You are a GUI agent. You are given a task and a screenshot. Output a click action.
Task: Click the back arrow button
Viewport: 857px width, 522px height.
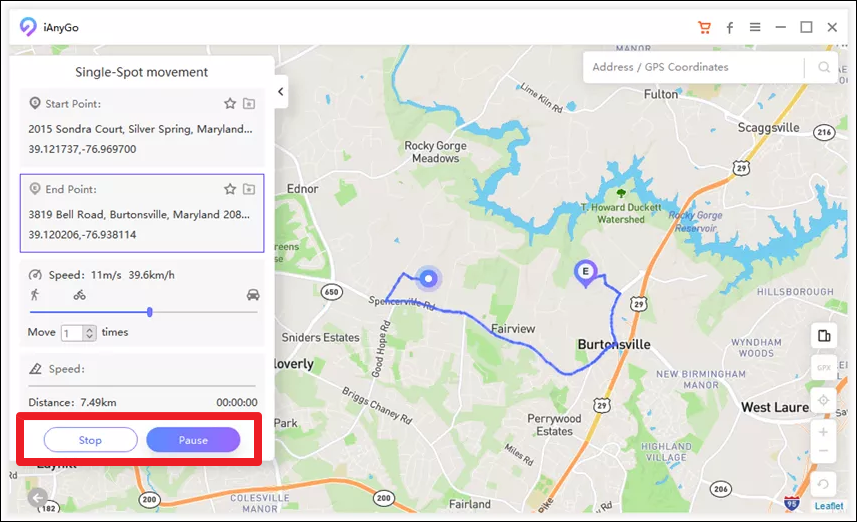(38, 498)
